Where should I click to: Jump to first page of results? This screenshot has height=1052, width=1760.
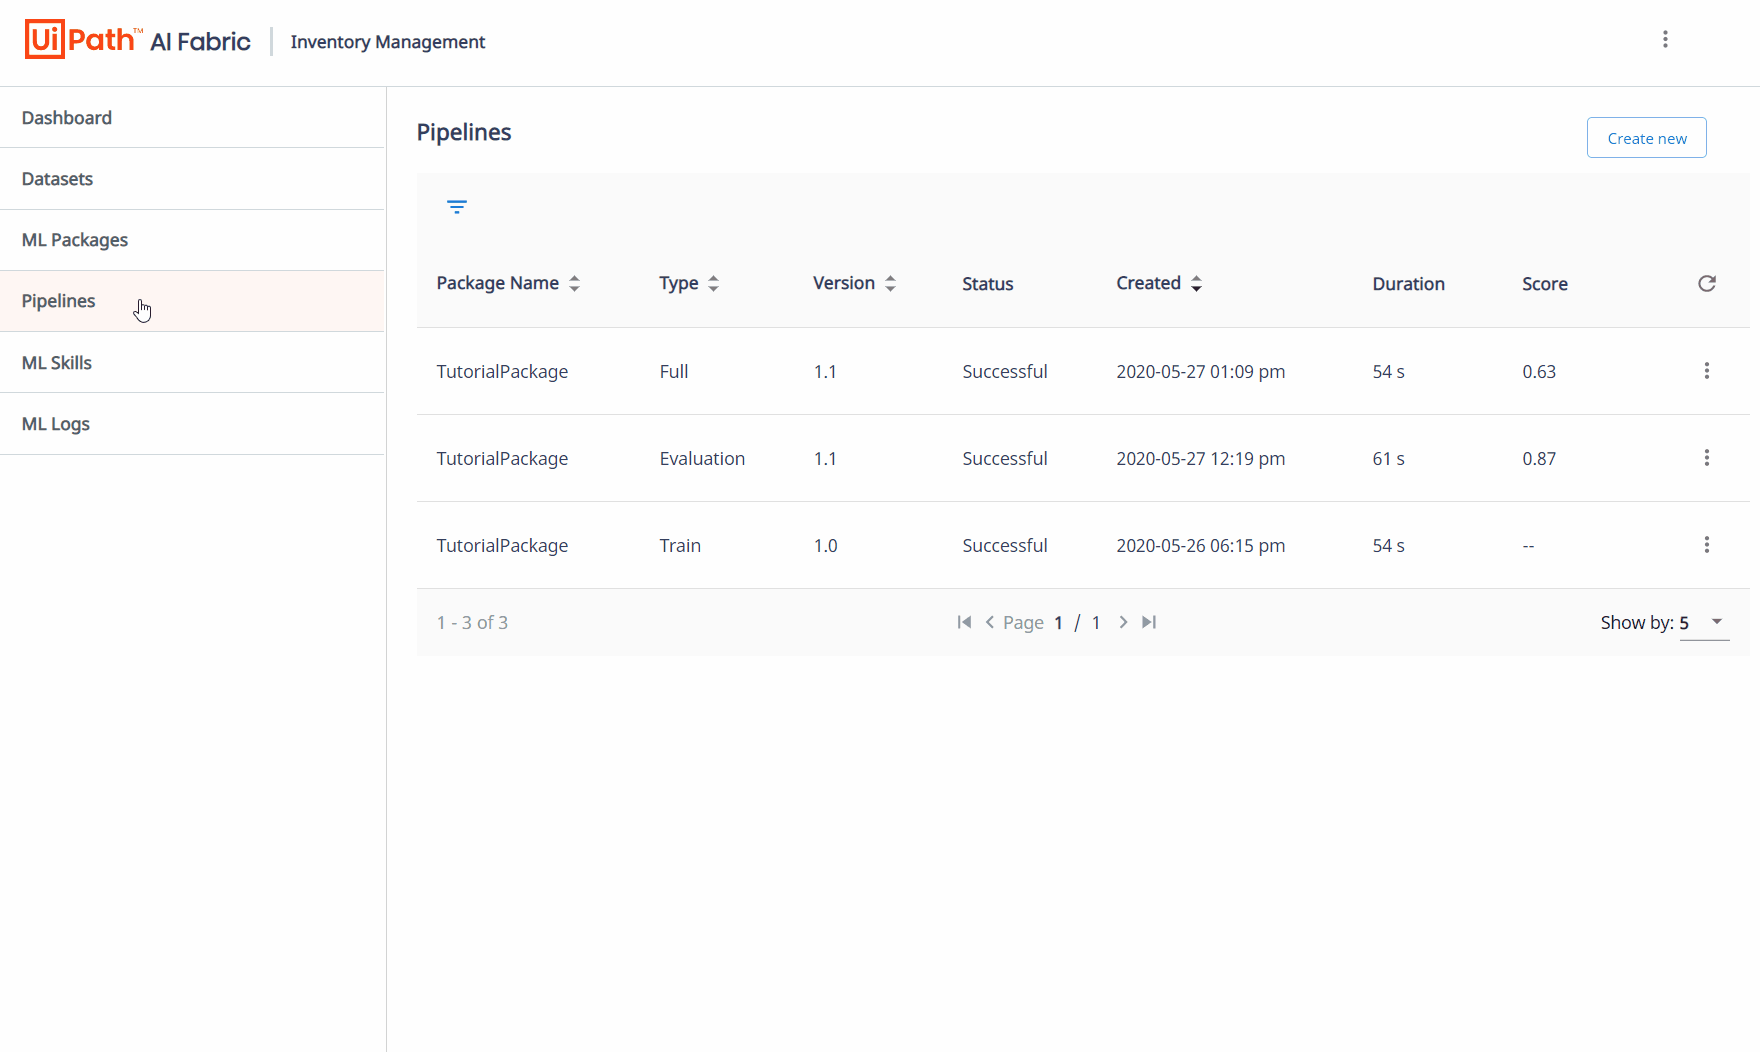(x=964, y=622)
